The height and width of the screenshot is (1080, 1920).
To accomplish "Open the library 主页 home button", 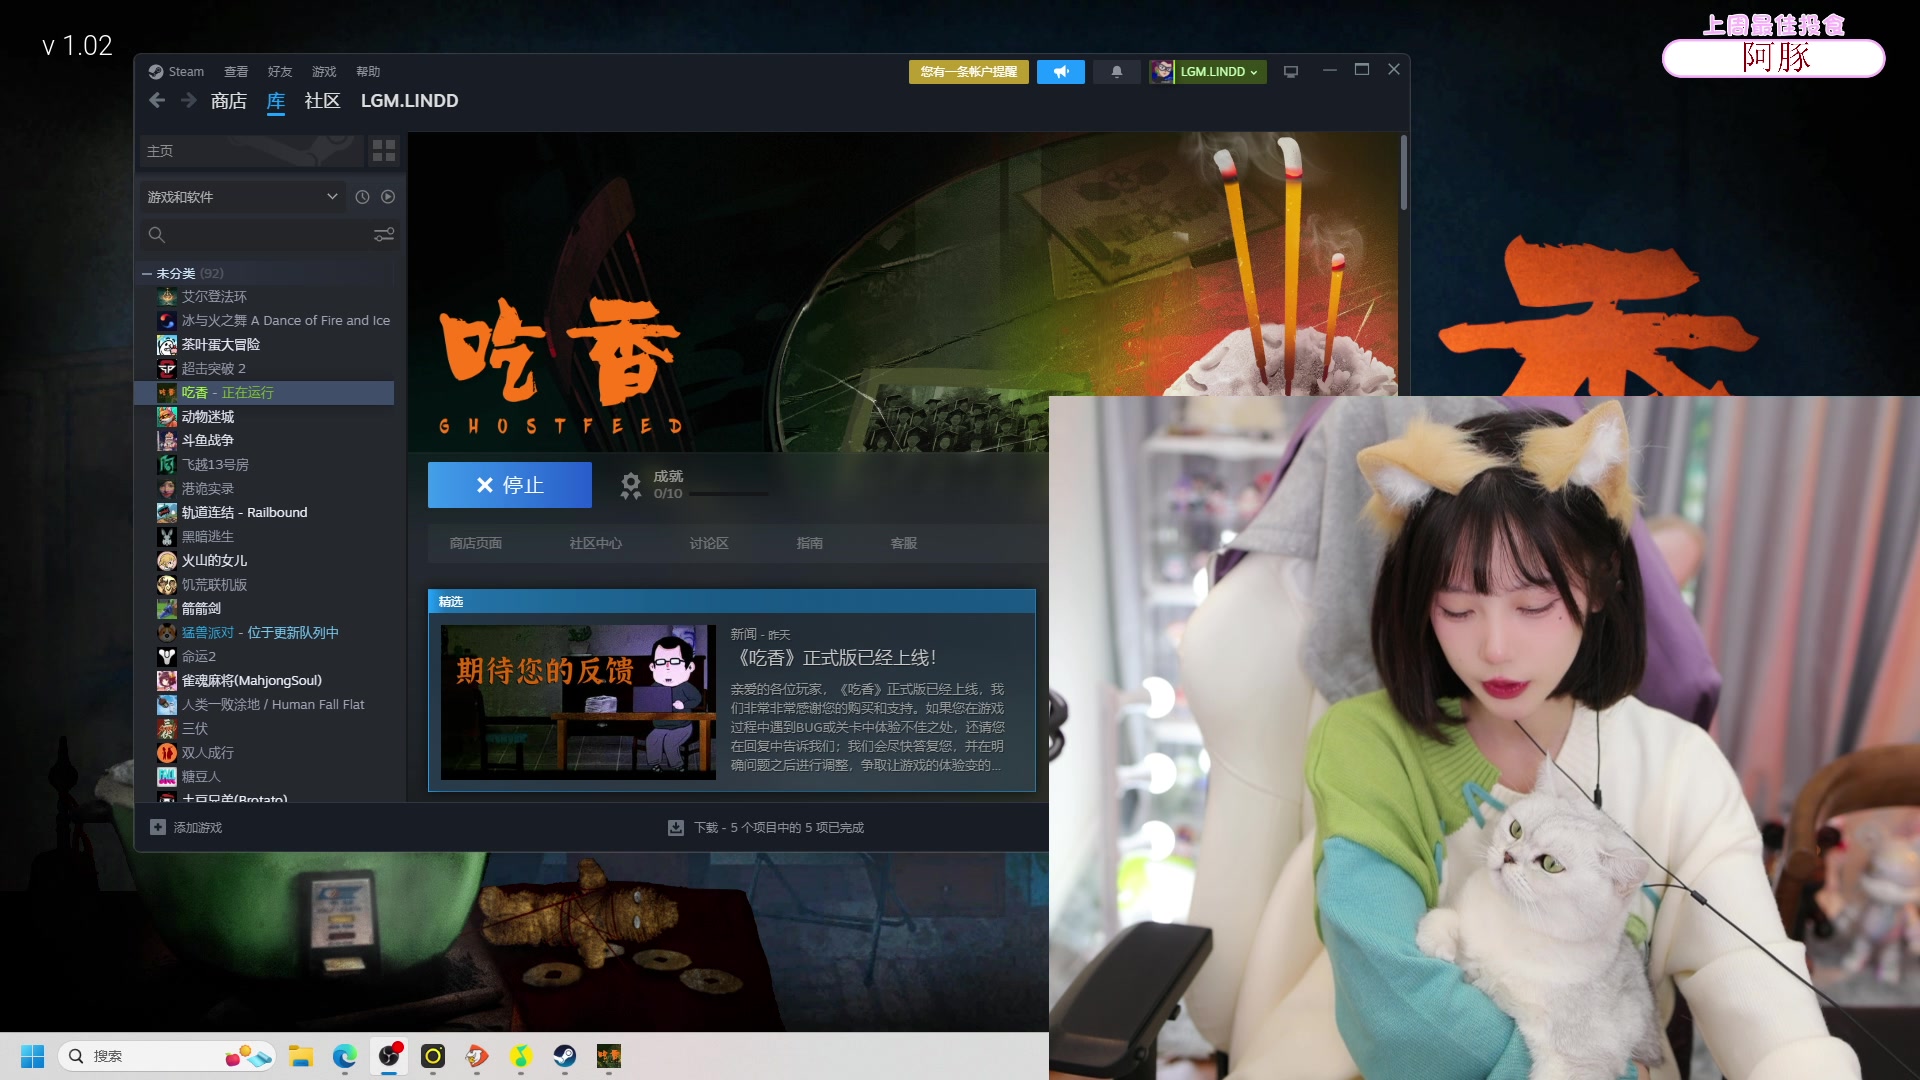I will click(x=251, y=151).
